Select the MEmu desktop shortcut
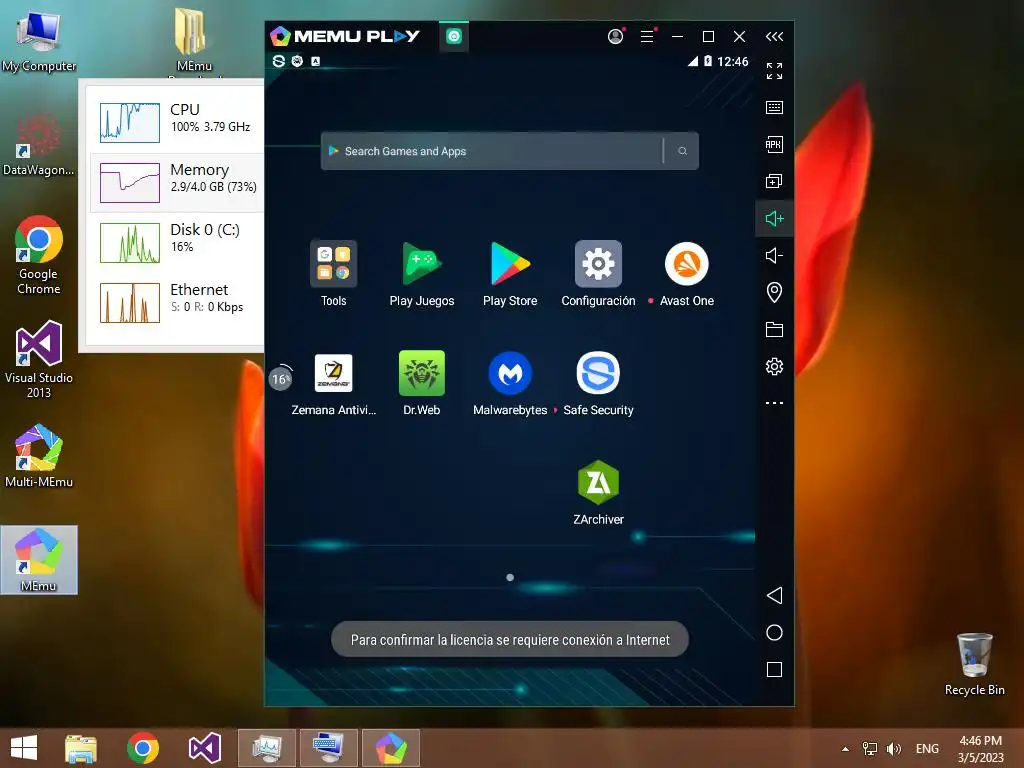This screenshot has height=768, width=1024. click(39, 560)
